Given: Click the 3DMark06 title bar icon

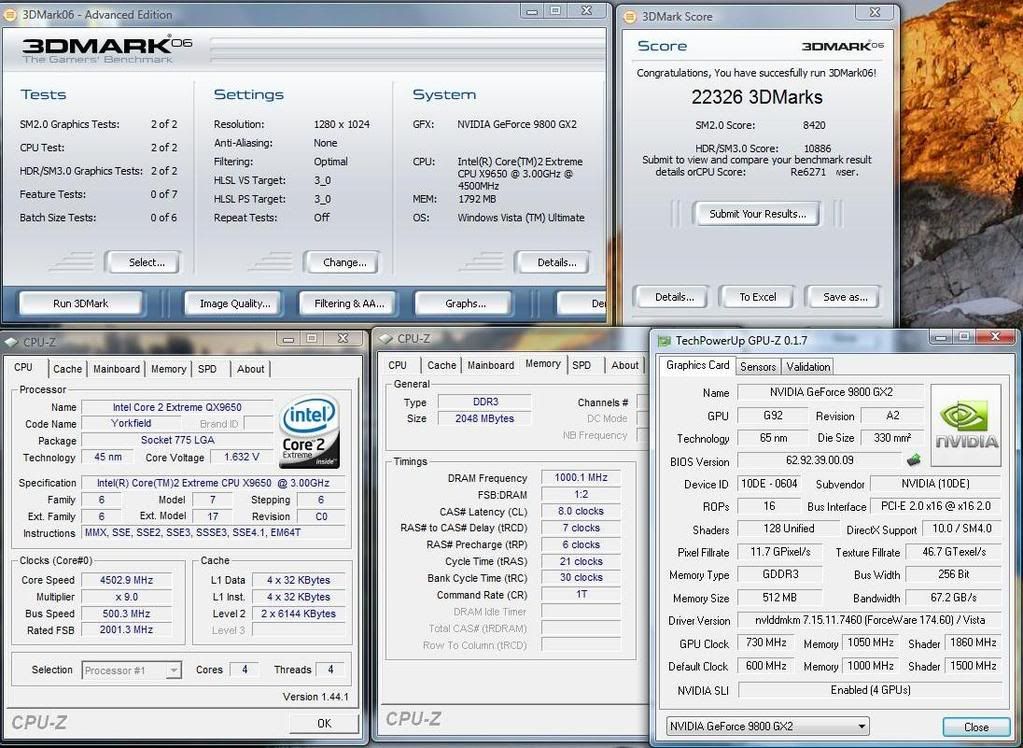Looking at the screenshot, I should pyautogui.click(x=10, y=14).
